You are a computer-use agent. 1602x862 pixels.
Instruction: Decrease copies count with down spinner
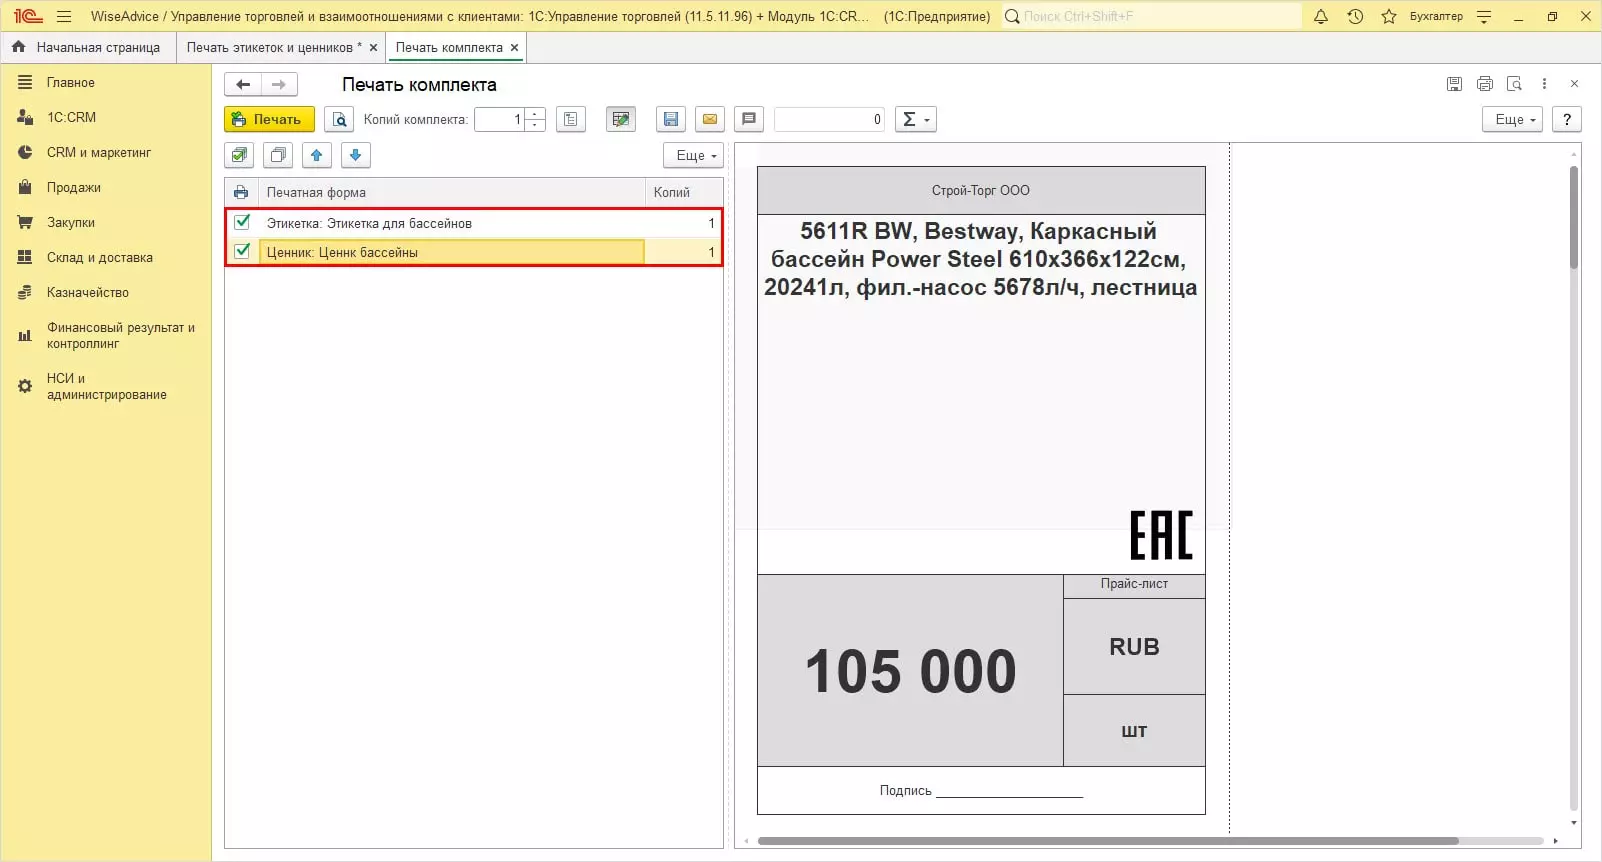click(x=536, y=126)
